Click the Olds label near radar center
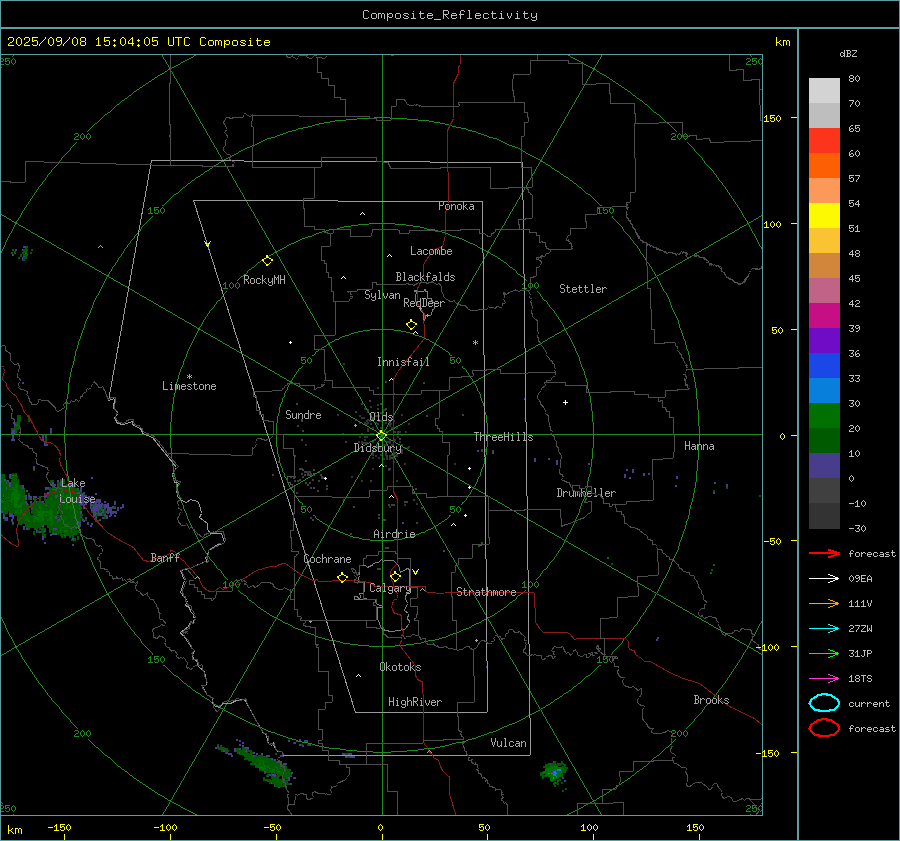 pos(381,417)
